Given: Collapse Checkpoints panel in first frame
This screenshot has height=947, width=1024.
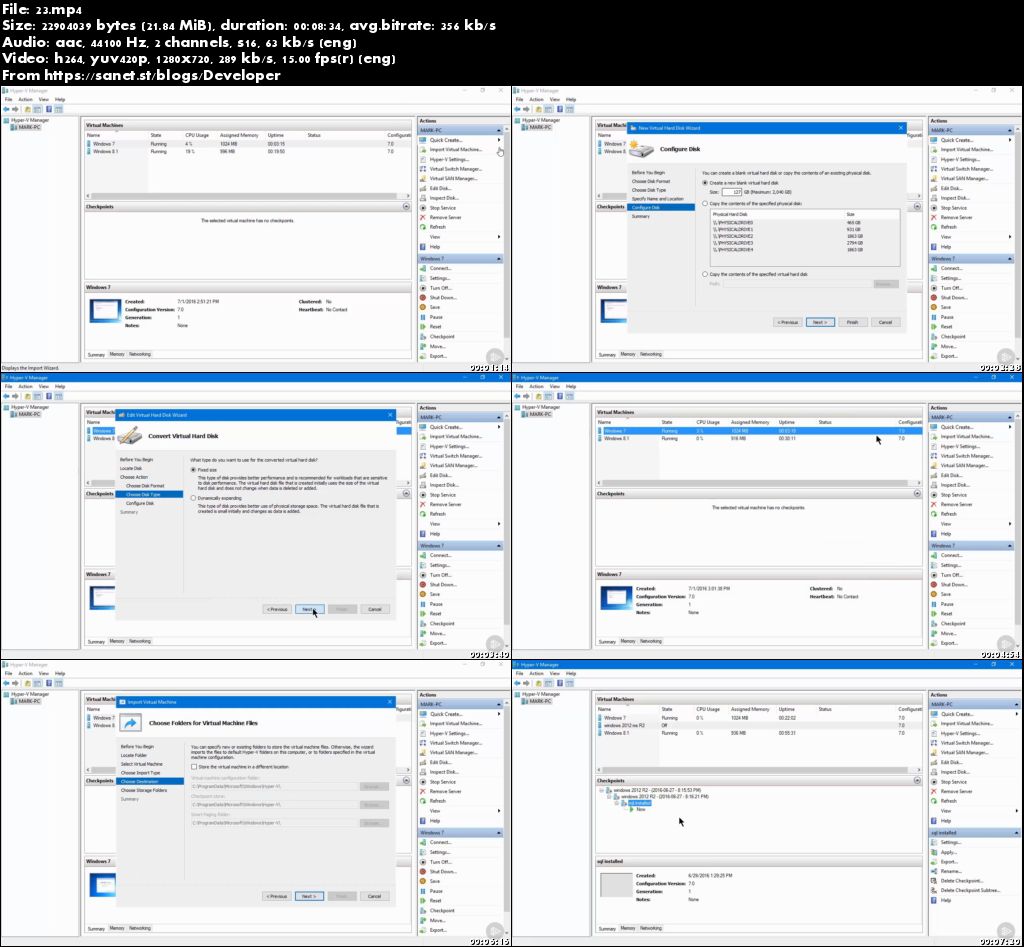Looking at the screenshot, I should [406, 206].
